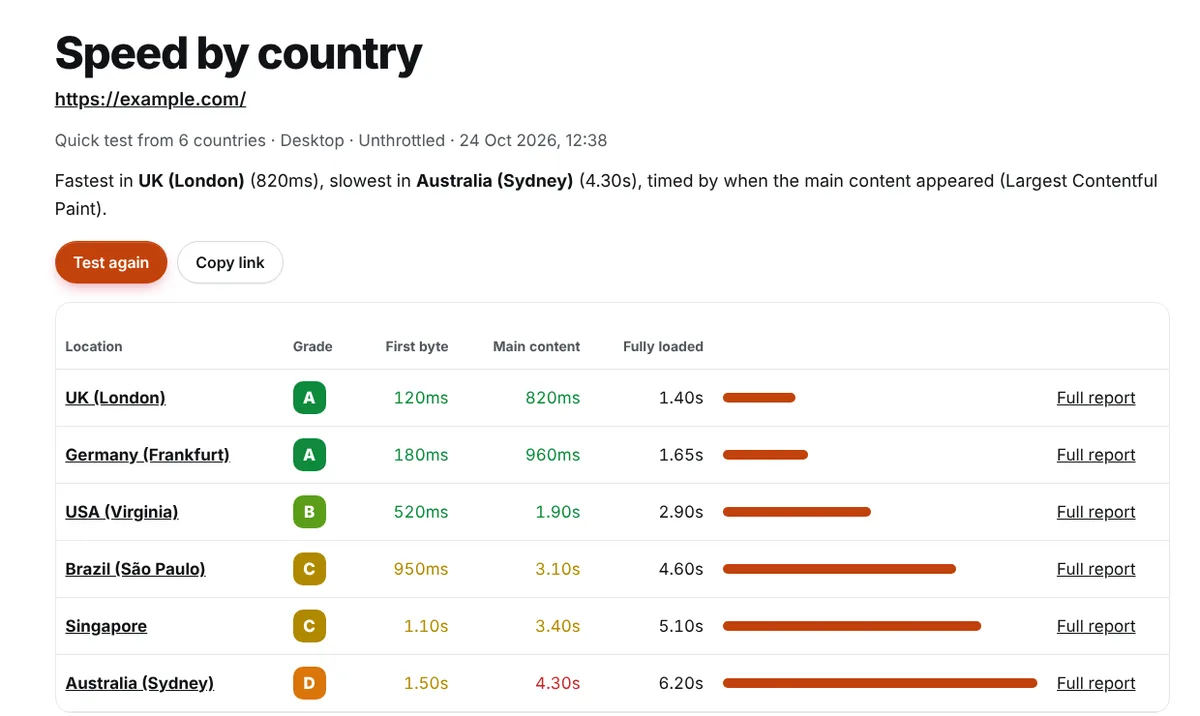Click the grade A badge for Germany (Frankfurt)
Screen dimensions: 1200x716
(309, 455)
